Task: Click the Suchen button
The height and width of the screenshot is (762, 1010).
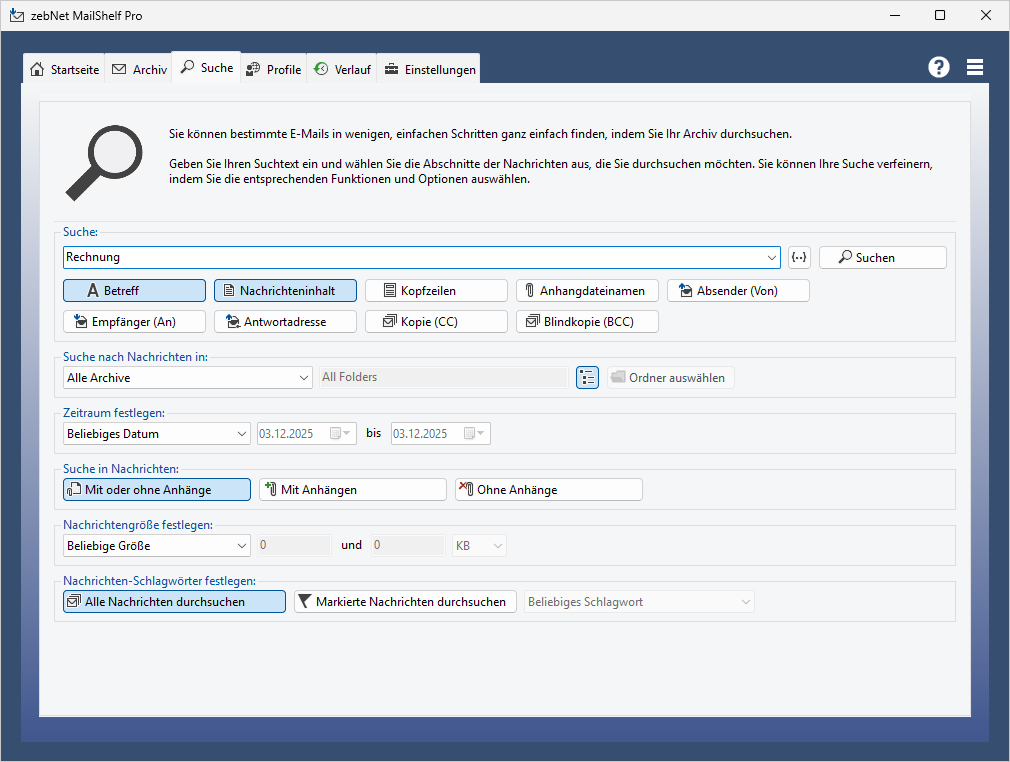Action: pos(882,257)
